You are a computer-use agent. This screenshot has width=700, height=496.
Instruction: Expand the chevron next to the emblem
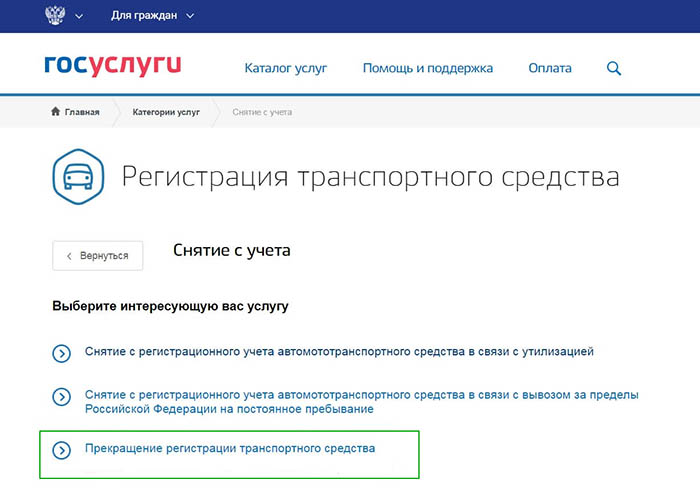click(x=79, y=17)
